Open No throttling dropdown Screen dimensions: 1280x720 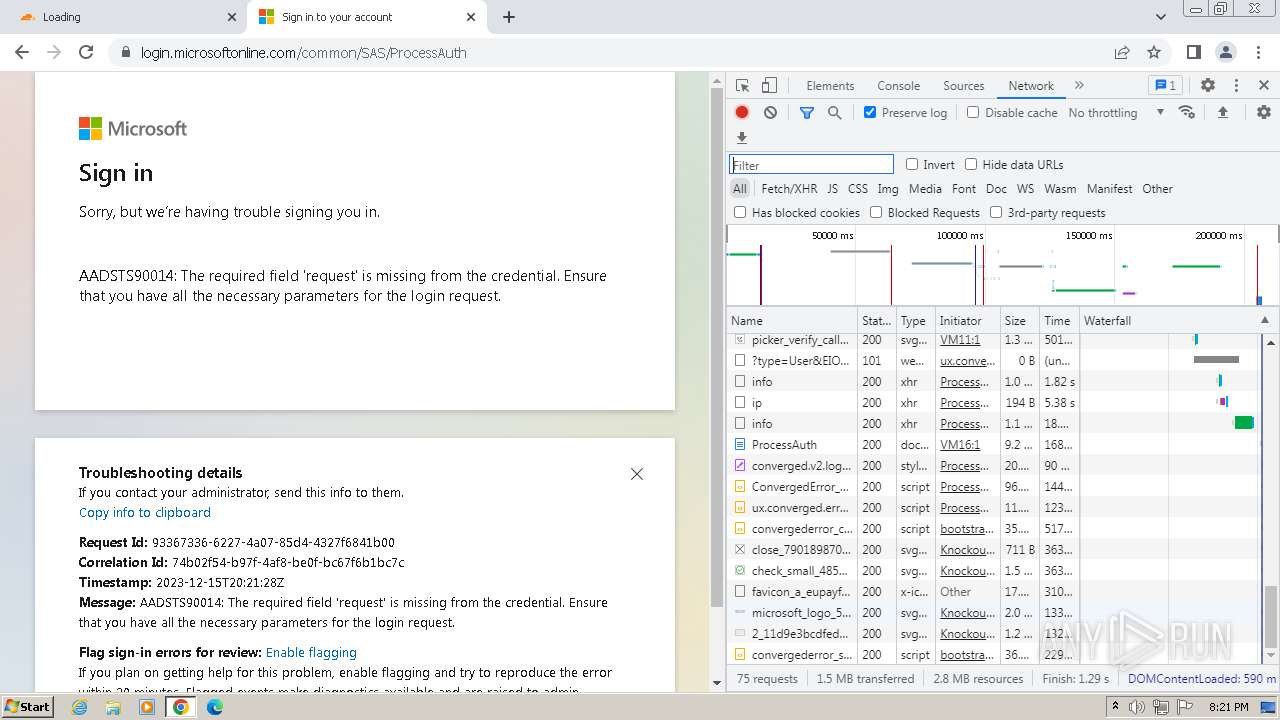coord(1116,113)
